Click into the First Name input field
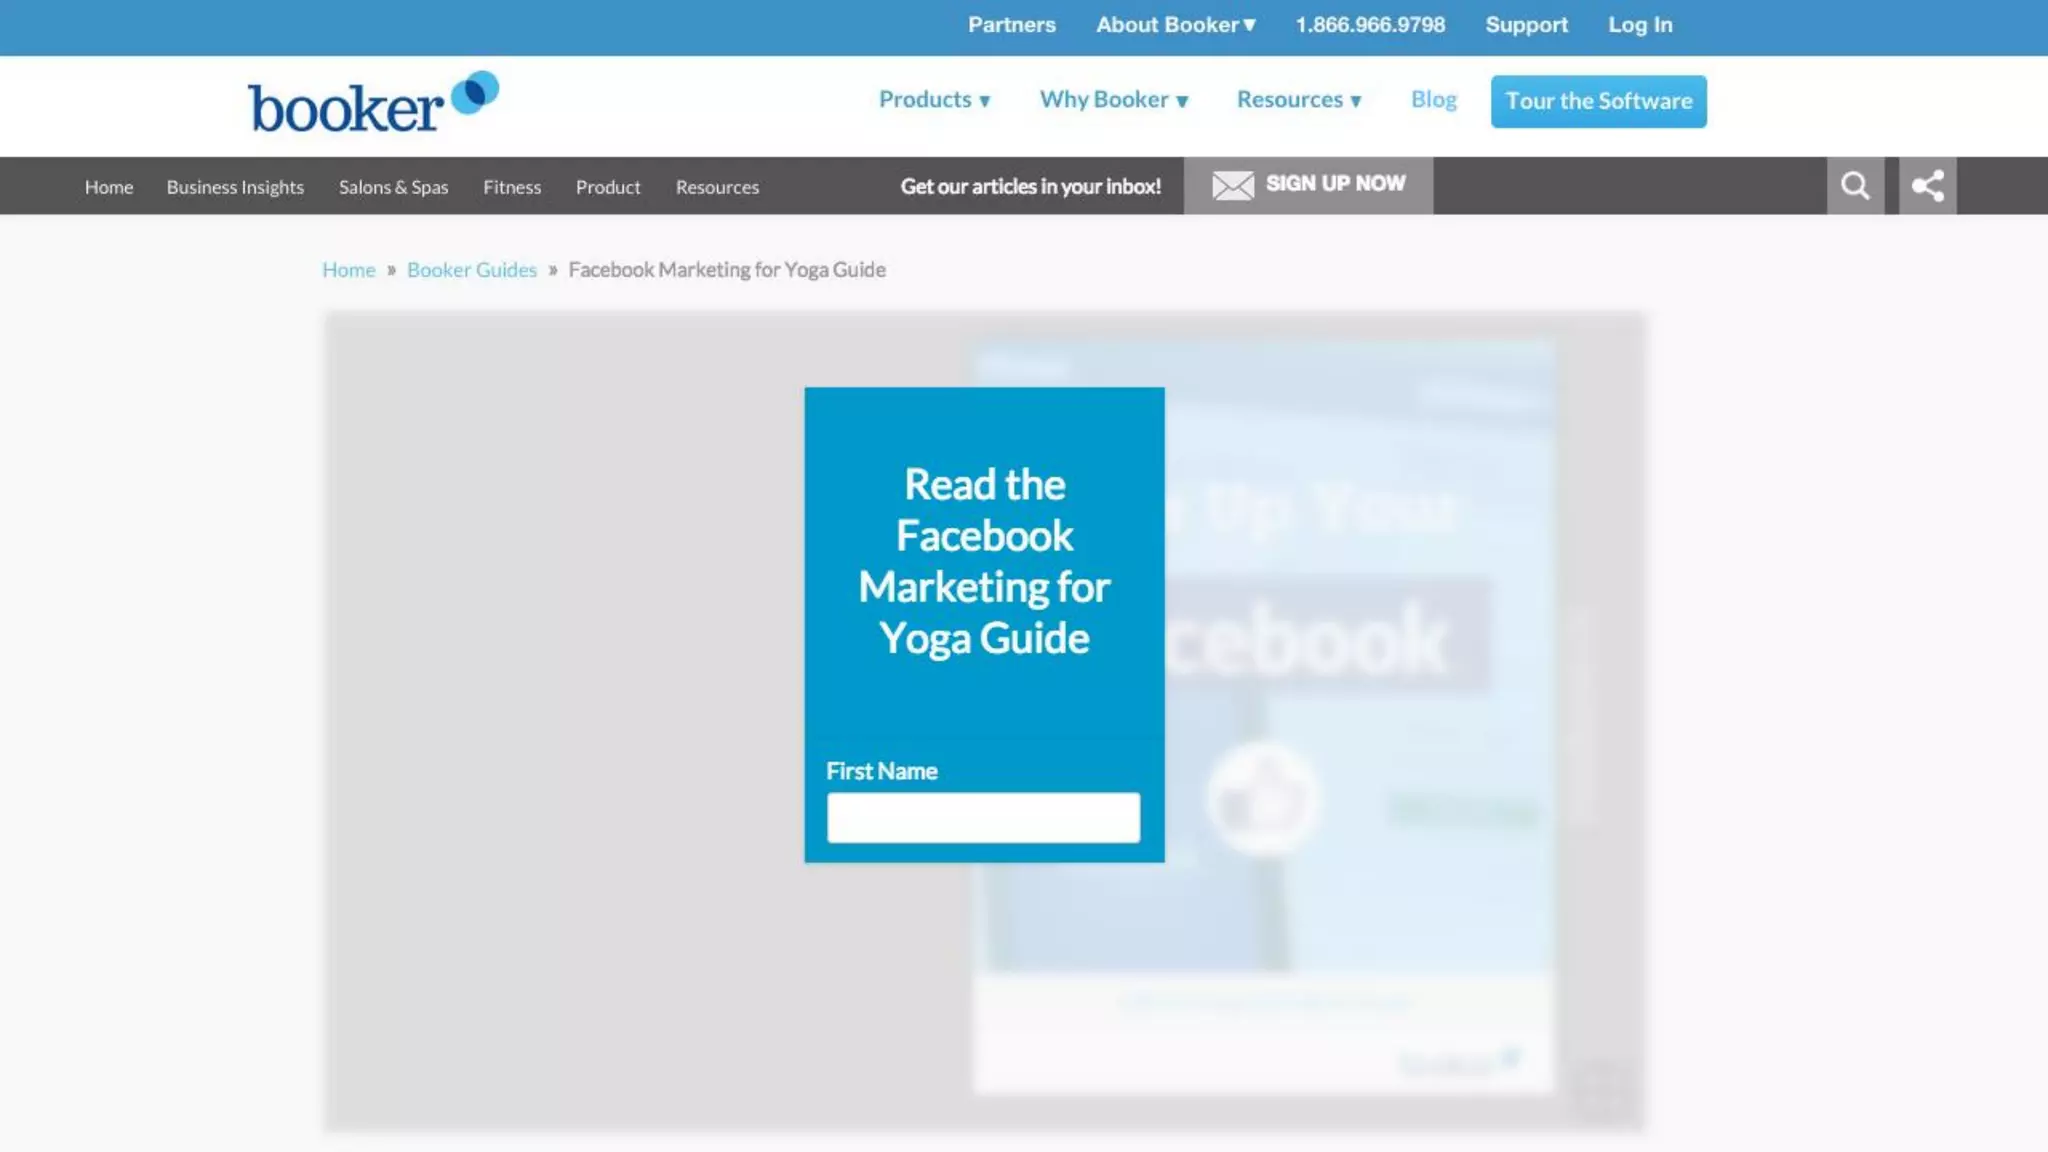 pos(983,818)
